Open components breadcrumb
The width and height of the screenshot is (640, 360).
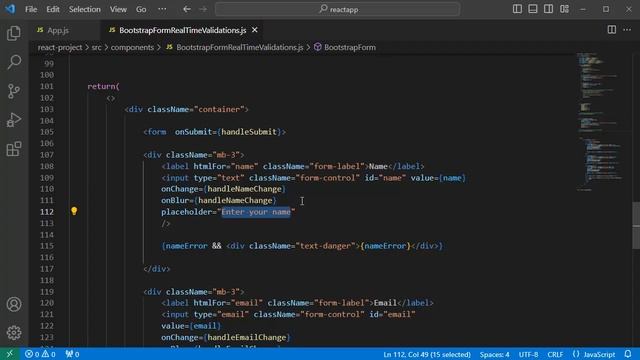pos(132,47)
